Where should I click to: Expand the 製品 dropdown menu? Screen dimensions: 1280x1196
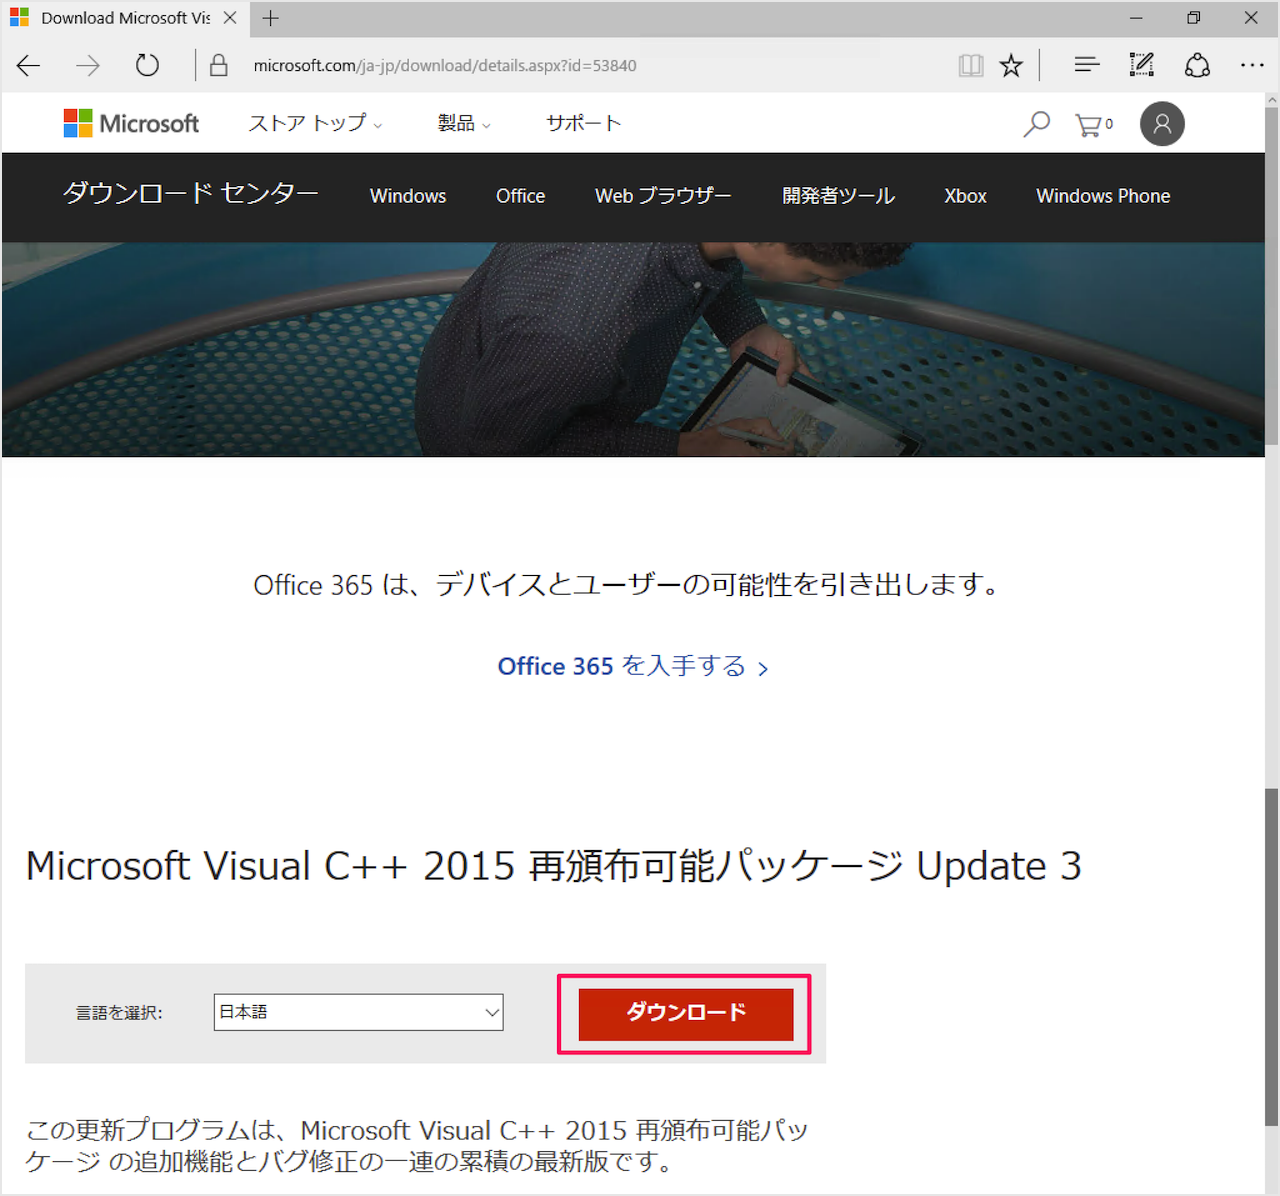tap(464, 123)
